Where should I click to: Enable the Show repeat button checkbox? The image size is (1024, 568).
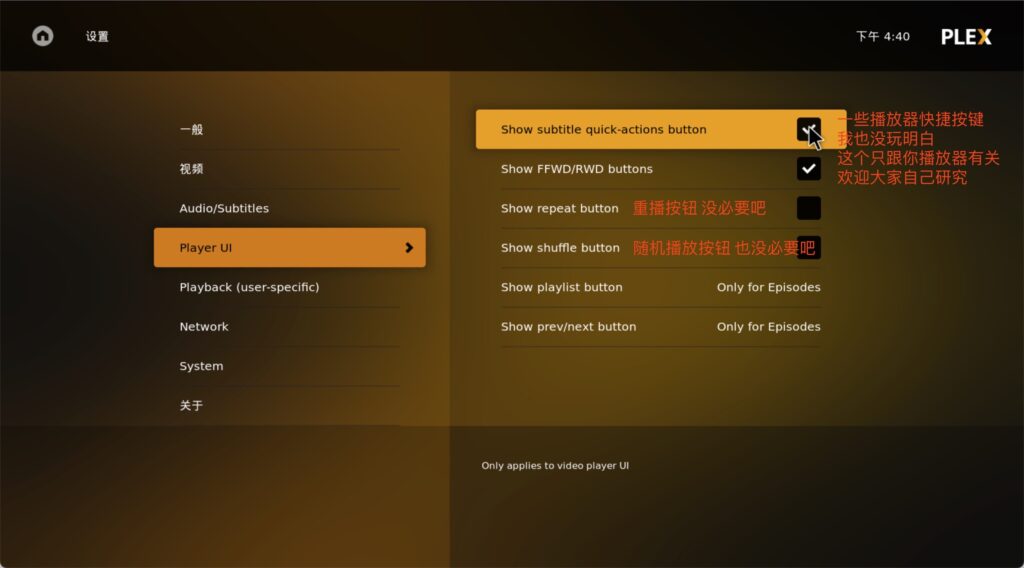click(808, 208)
